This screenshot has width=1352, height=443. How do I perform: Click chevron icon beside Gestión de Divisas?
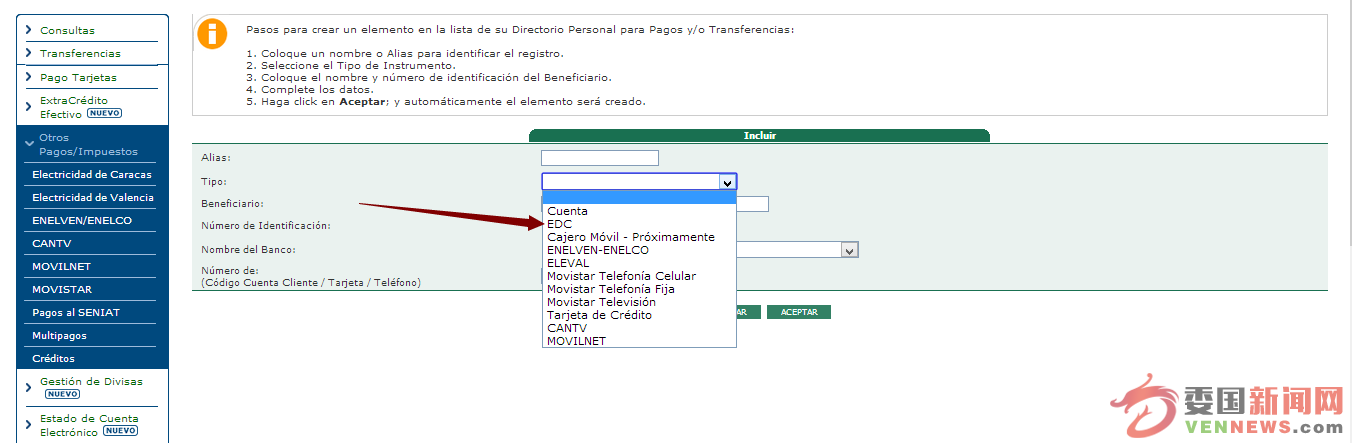tap(29, 388)
